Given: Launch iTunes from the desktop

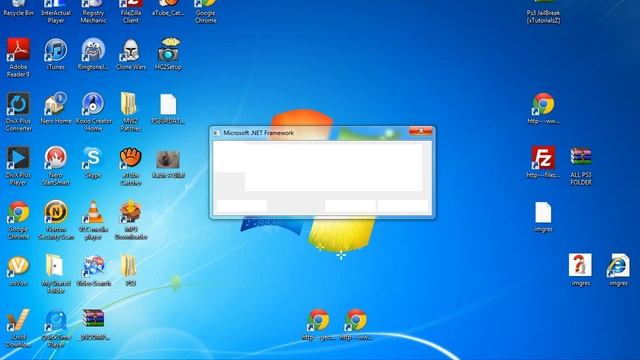Looking at the screenshot, I should (56, 49).
